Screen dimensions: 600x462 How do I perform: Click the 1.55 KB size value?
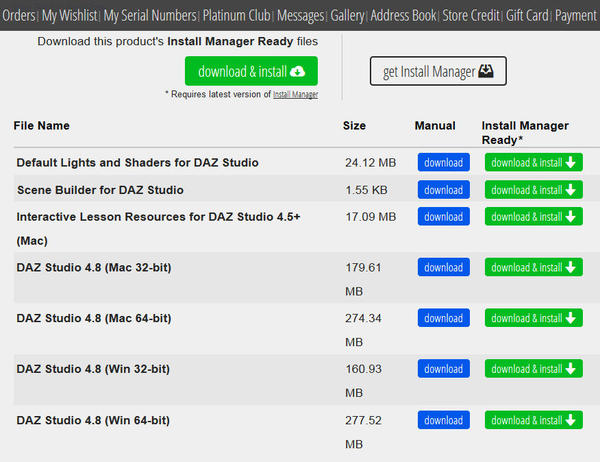pyautogui.click(x=366, y=190)
